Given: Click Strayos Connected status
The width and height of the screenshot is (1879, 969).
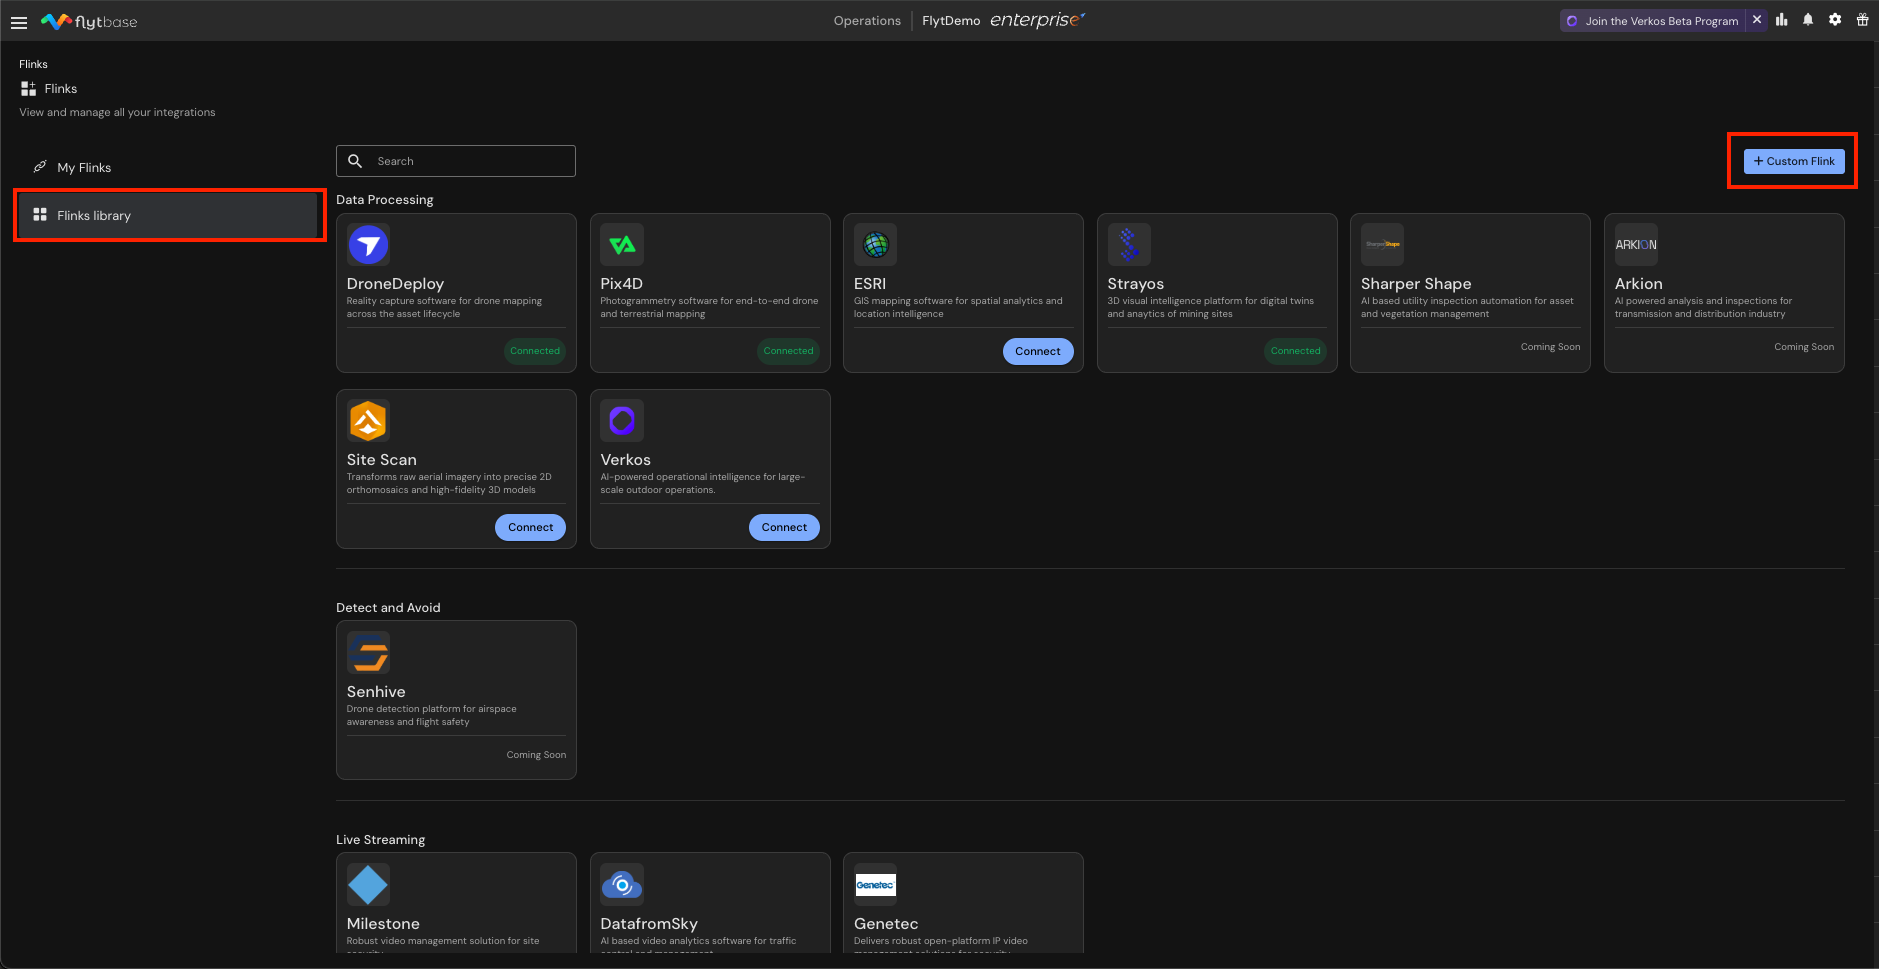Looking at the screenshot, I should point(1296,351).
